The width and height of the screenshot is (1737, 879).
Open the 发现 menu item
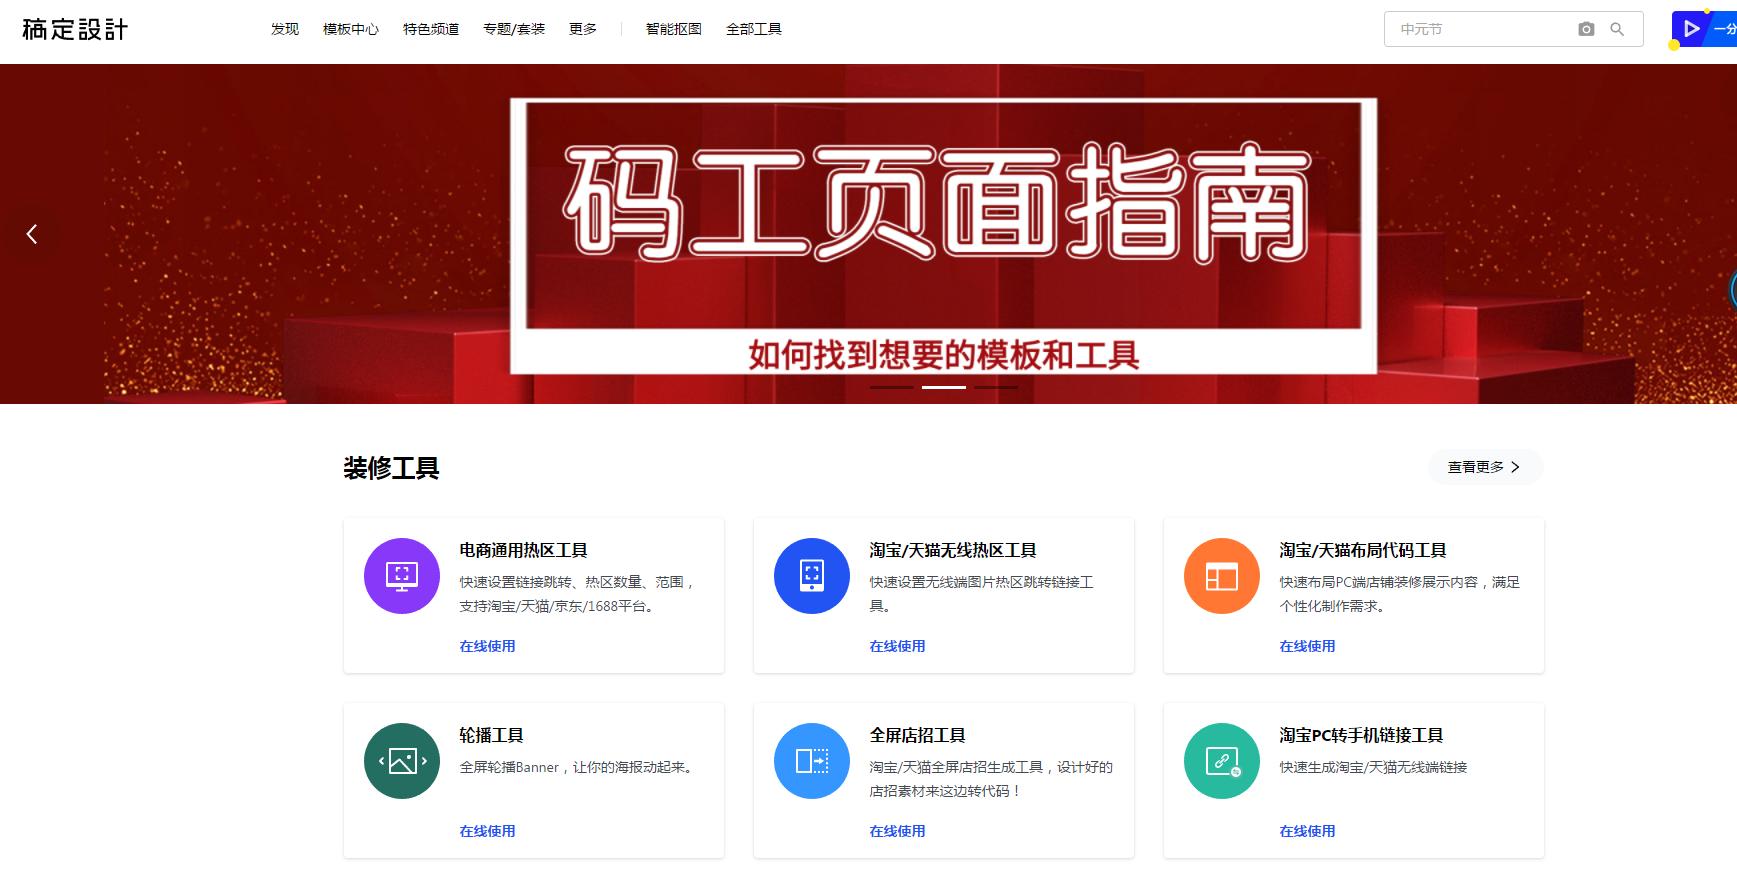pyautogui.click(x=285, y=29)
